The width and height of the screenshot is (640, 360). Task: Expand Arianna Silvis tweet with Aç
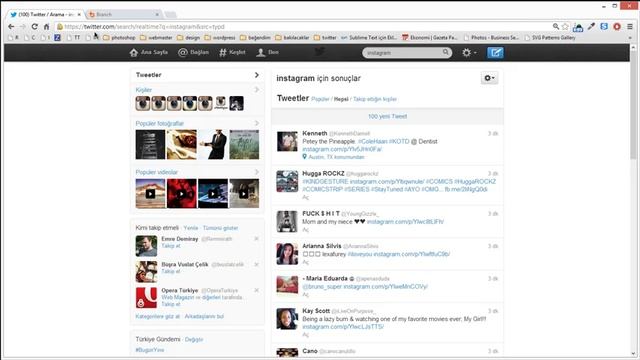pyautogui.click(x=305, y=262)
